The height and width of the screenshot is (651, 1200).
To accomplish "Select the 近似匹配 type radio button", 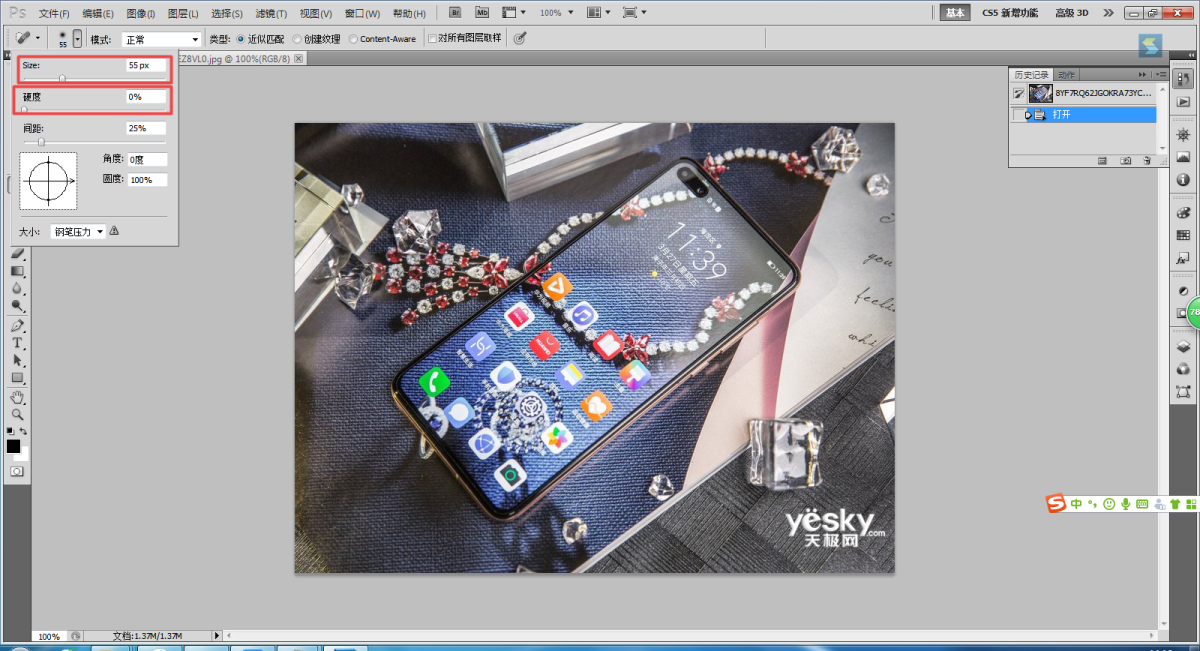I will (x=240, y=39).
